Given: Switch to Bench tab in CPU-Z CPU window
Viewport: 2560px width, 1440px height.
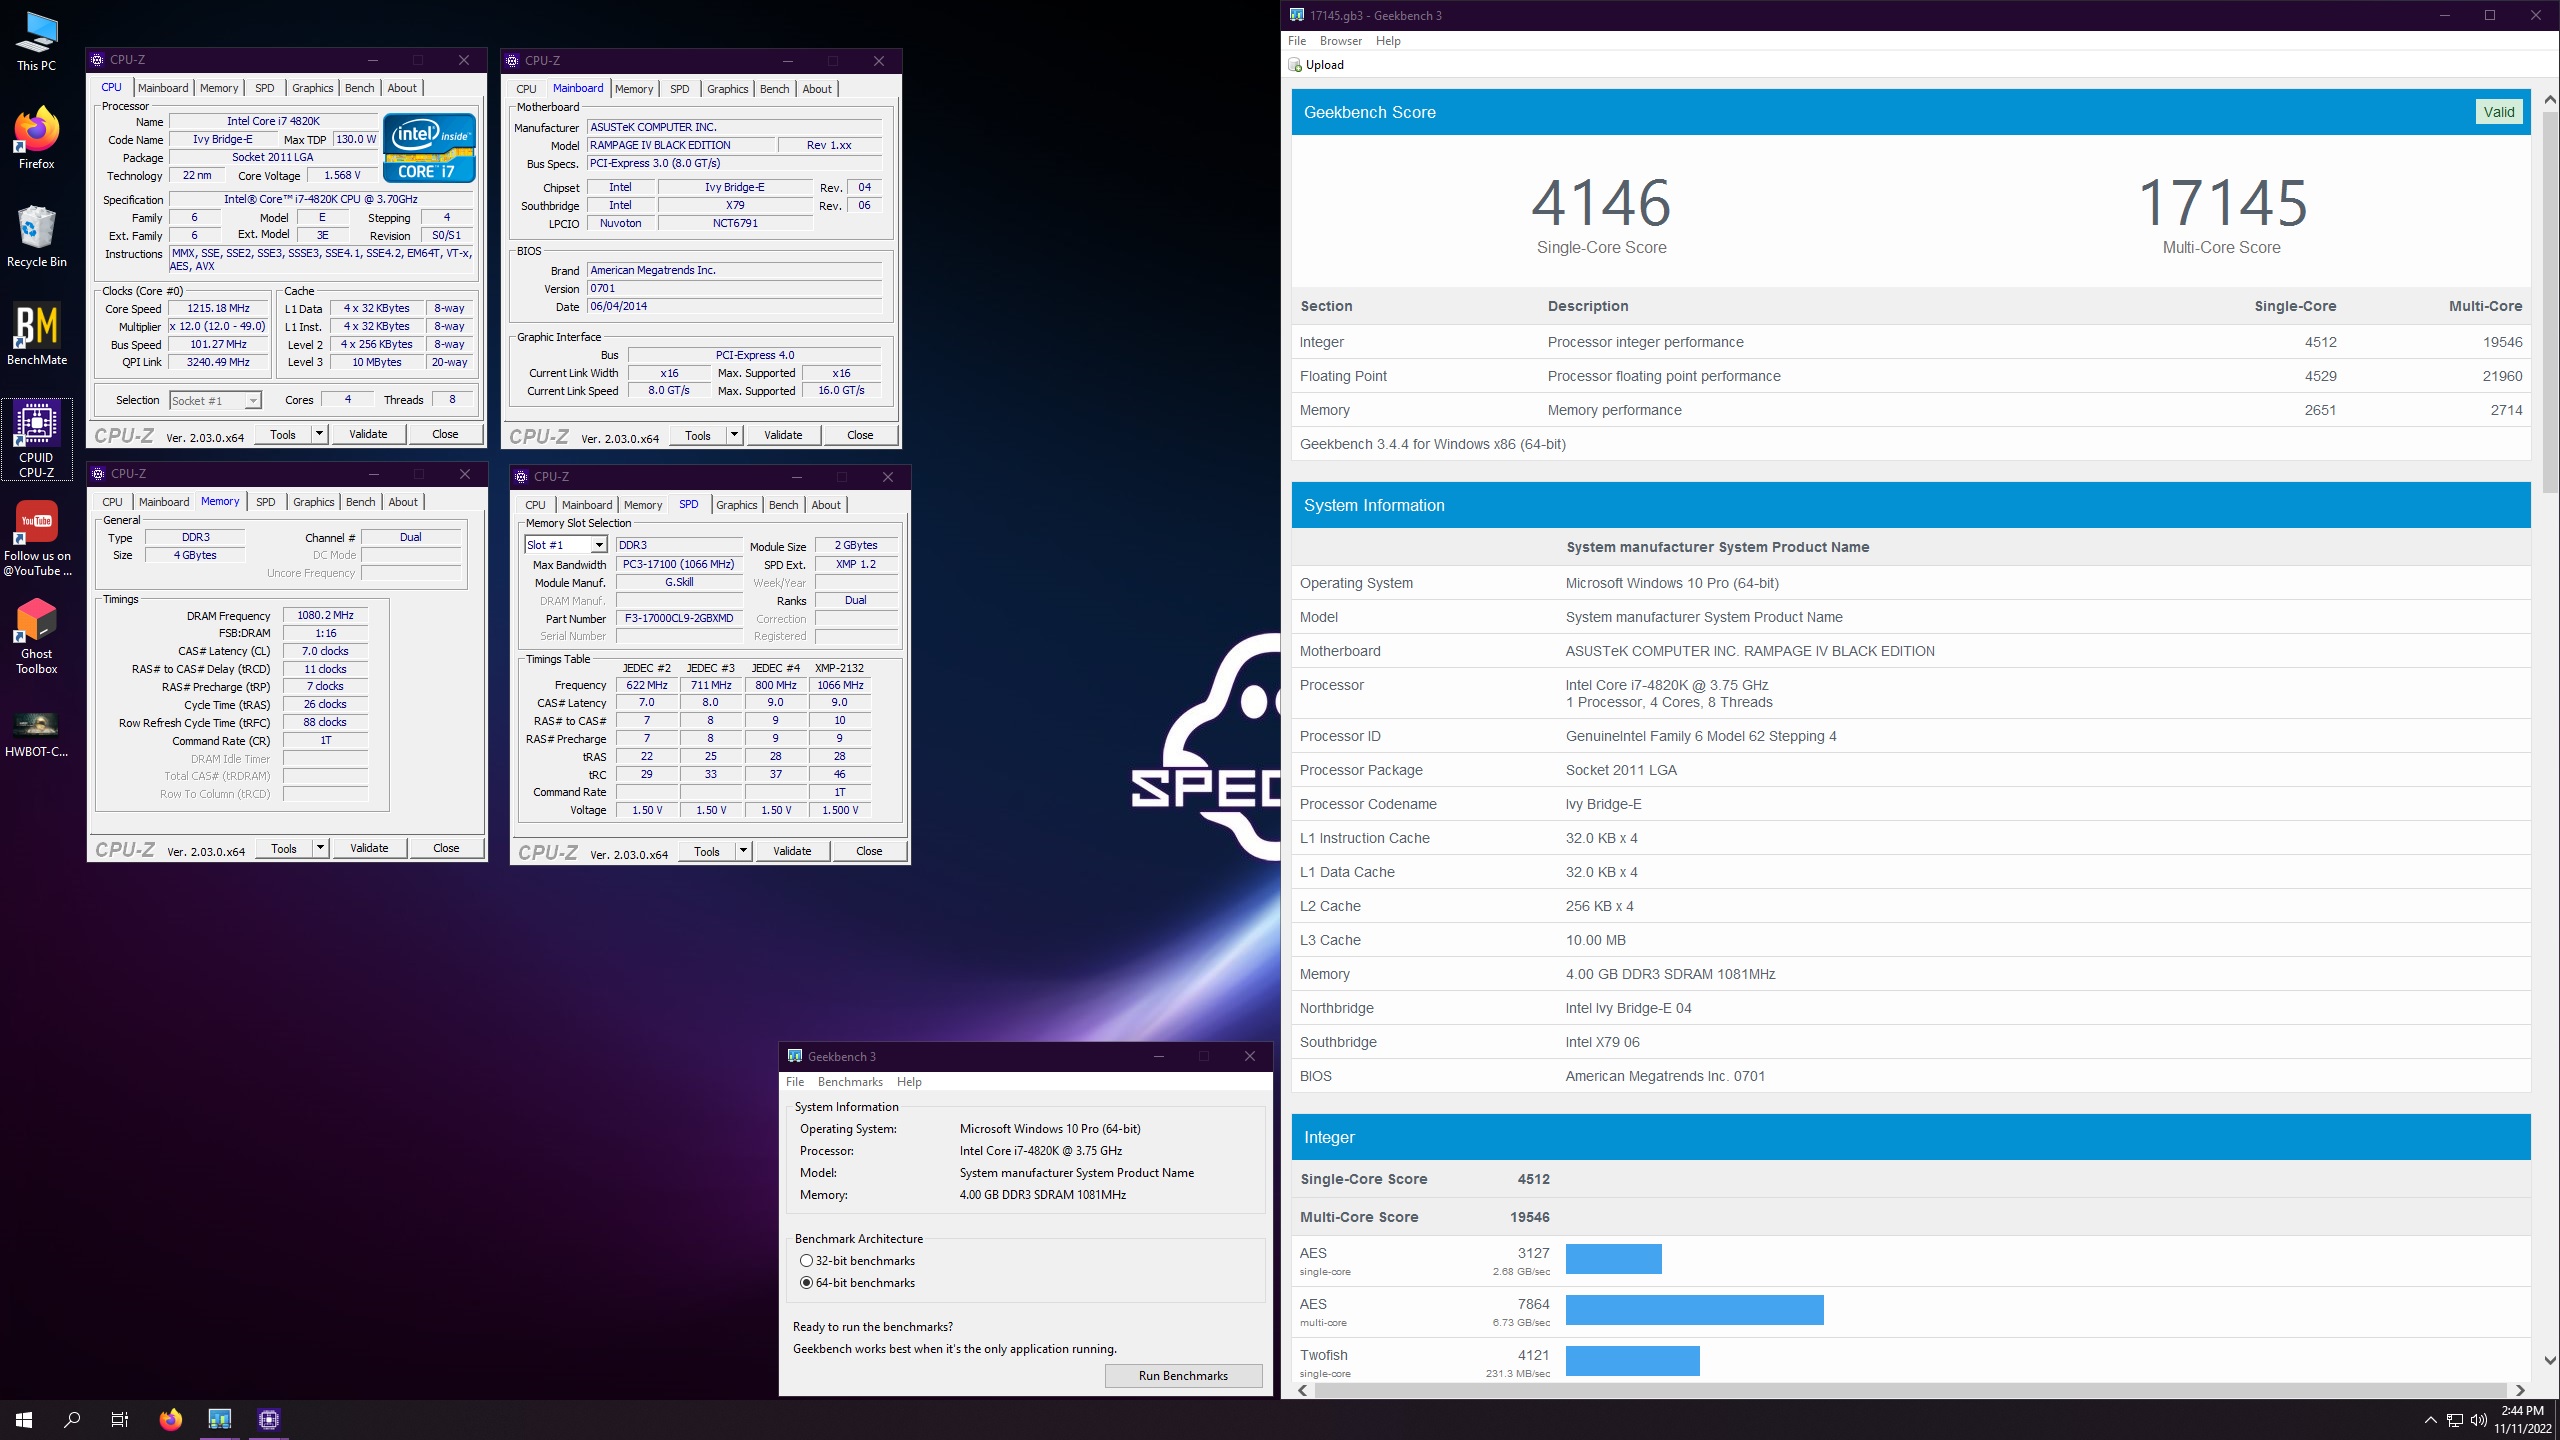Looking at the screenshot, I should (359, 88).
